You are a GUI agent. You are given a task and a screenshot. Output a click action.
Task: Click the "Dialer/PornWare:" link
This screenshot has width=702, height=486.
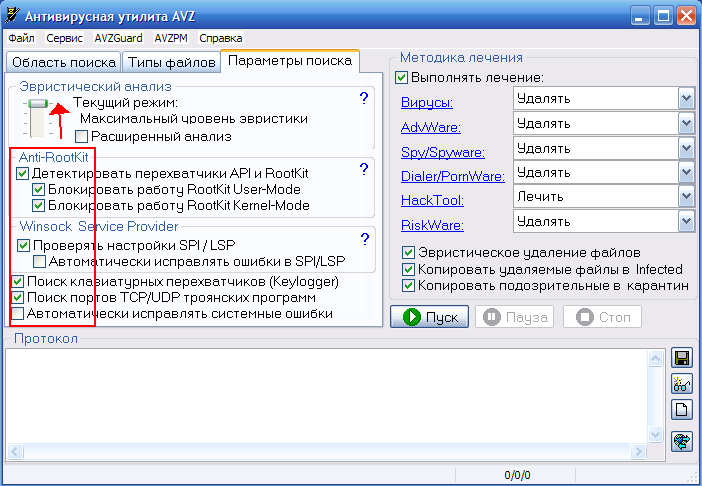(x=453, y=176)
